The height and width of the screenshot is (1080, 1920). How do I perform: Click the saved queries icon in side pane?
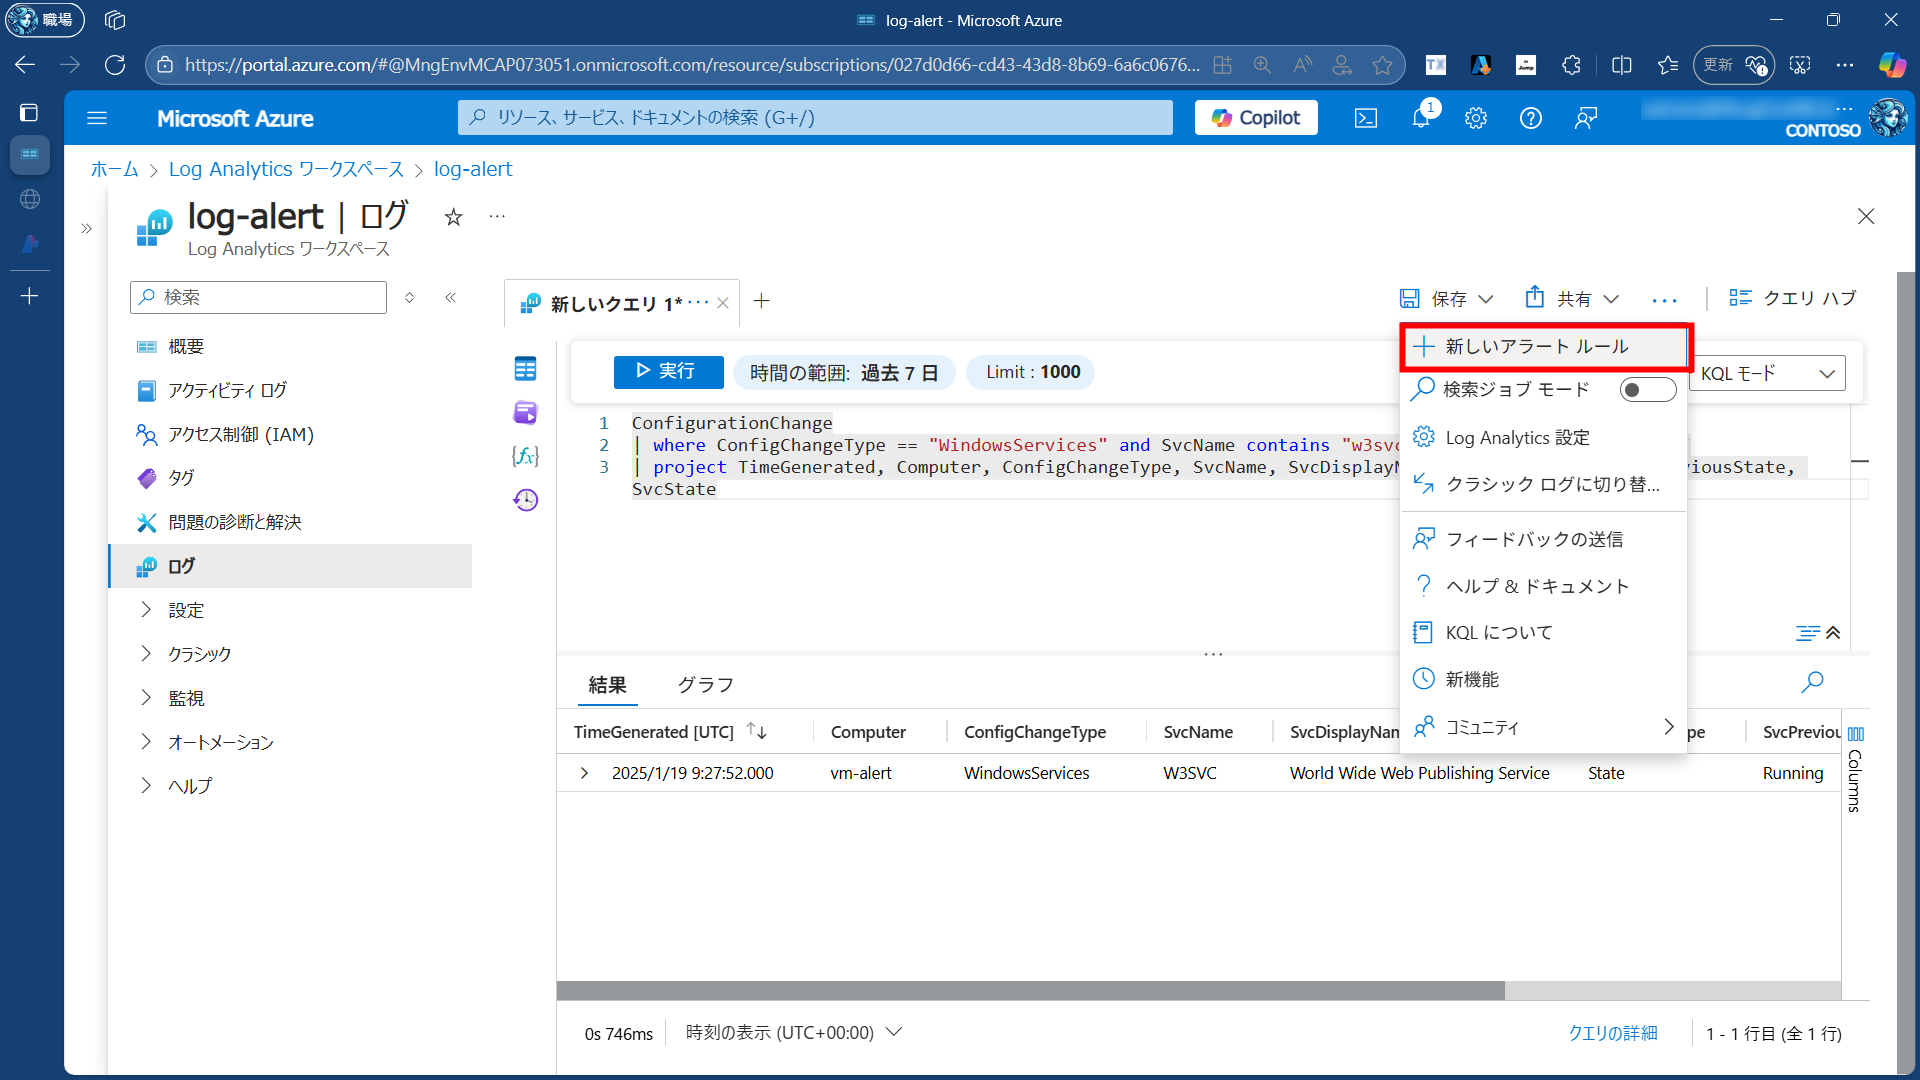525,412
